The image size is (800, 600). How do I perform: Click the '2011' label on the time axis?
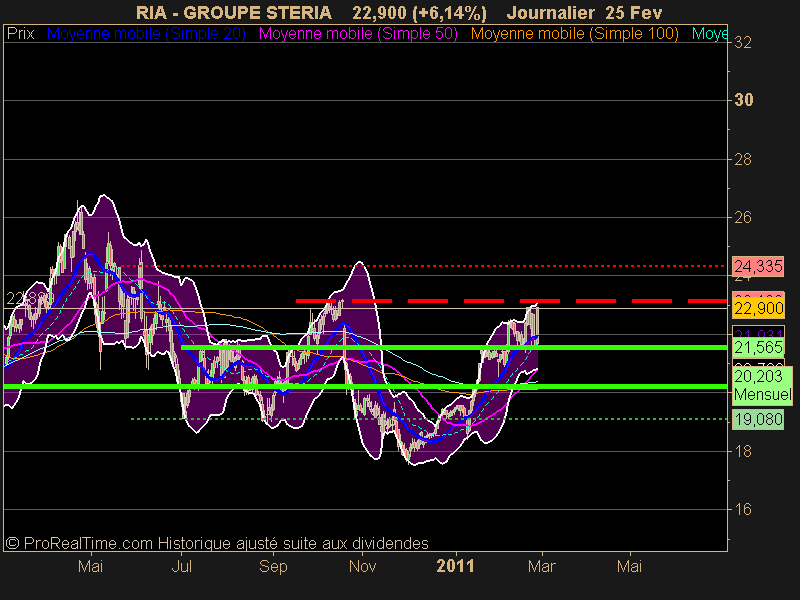tap(456, 566)
